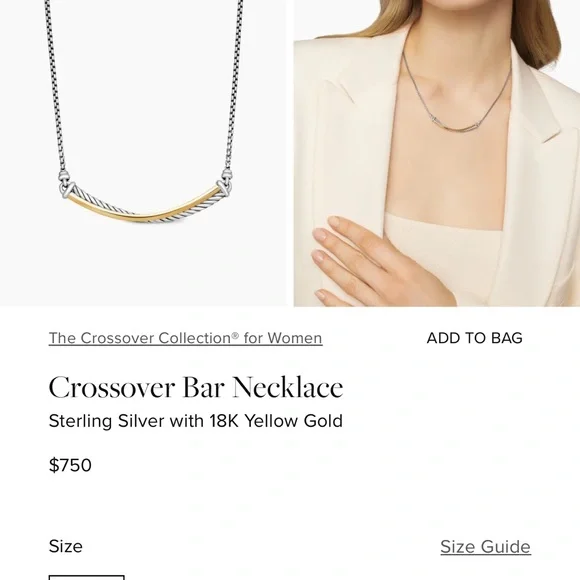The height and width of the screenshot is (580, 580).
Task: Click the right box chain in product photo
Action: 234,85
